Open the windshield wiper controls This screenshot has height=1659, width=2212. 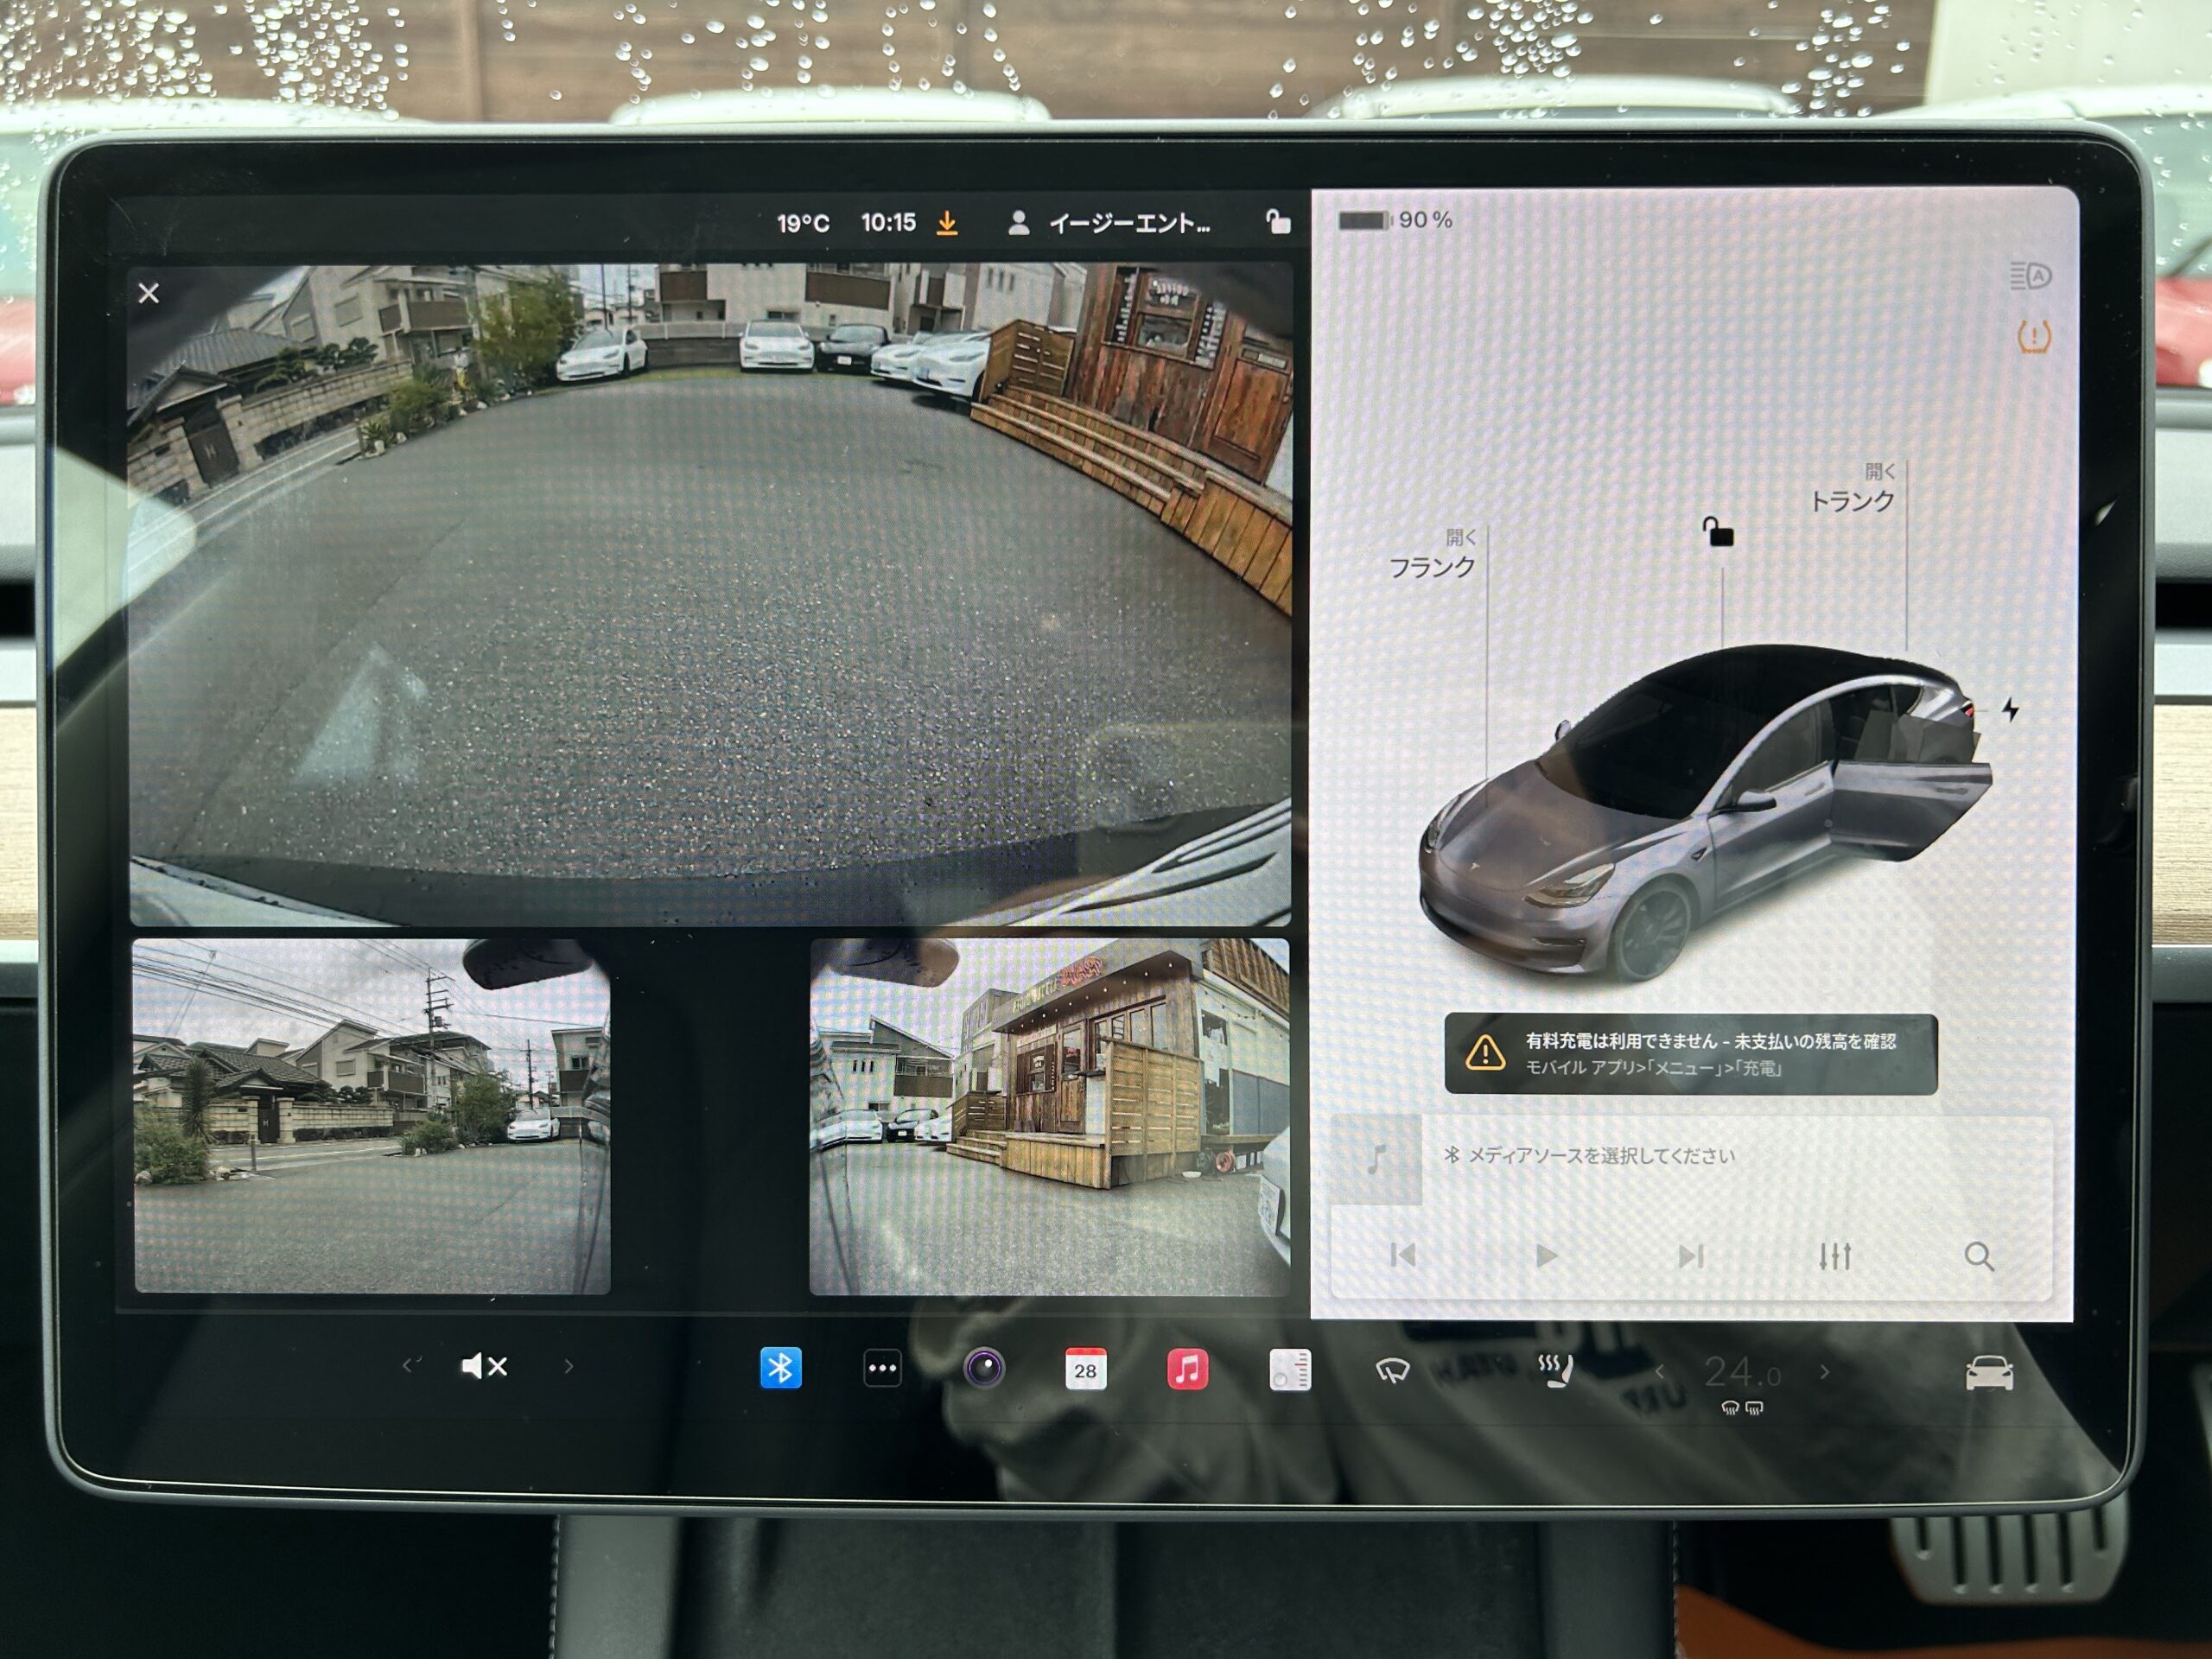click(x=1392, y=1371)
